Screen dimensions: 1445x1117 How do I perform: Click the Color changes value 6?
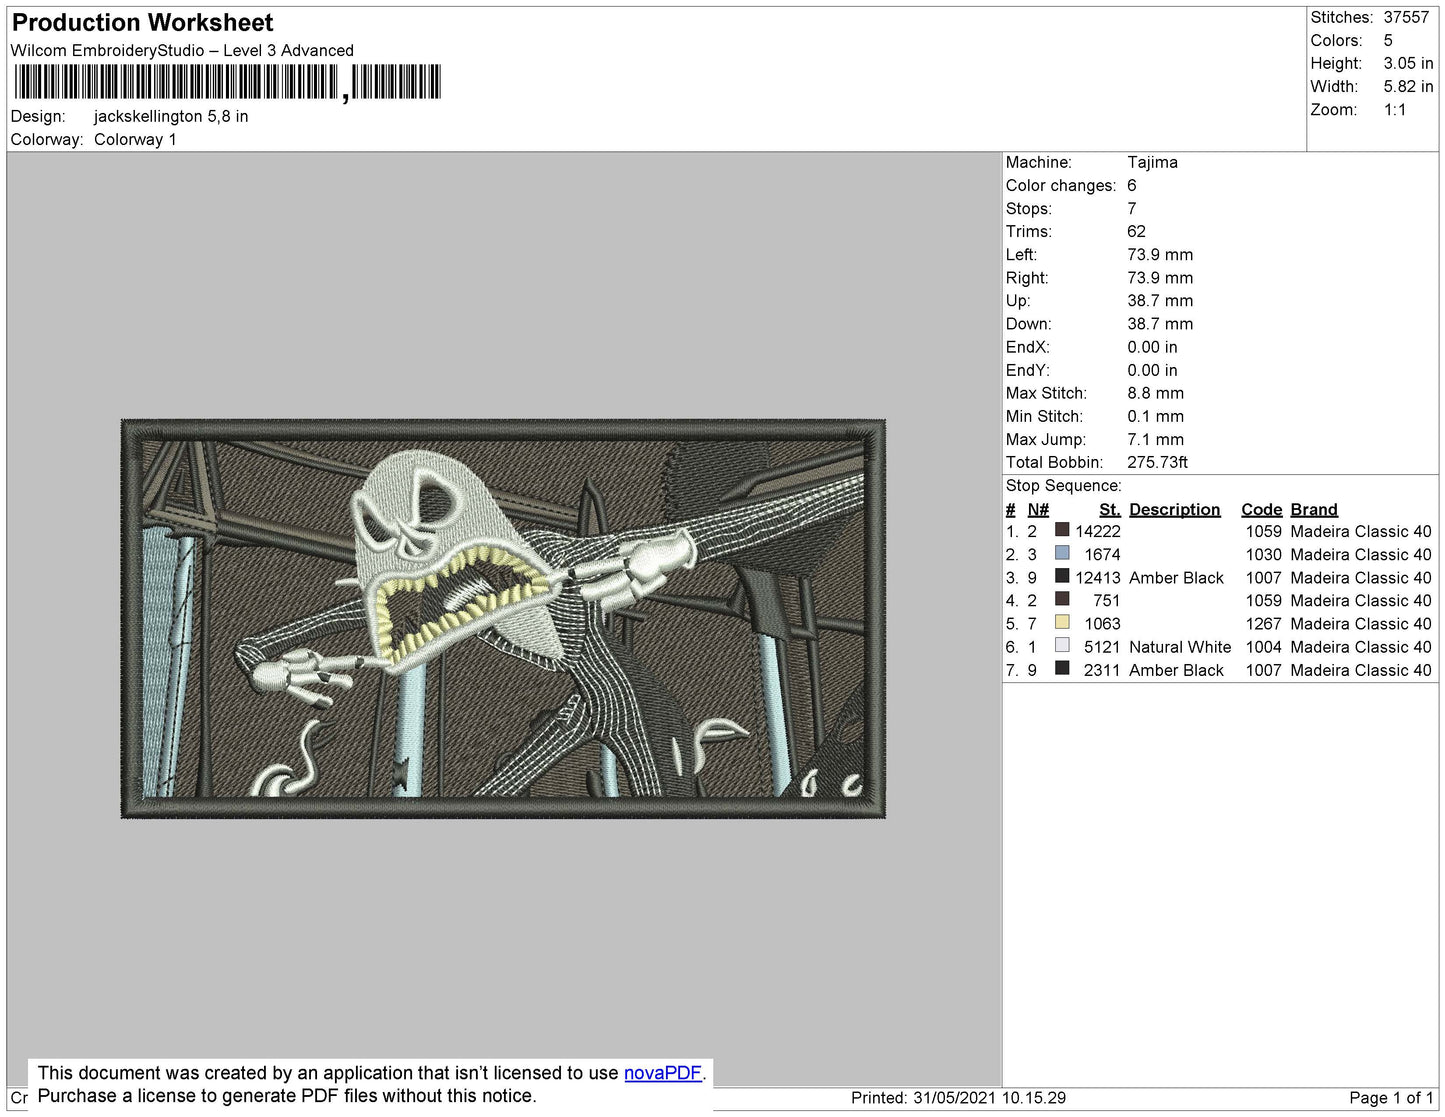point(1131,186)
